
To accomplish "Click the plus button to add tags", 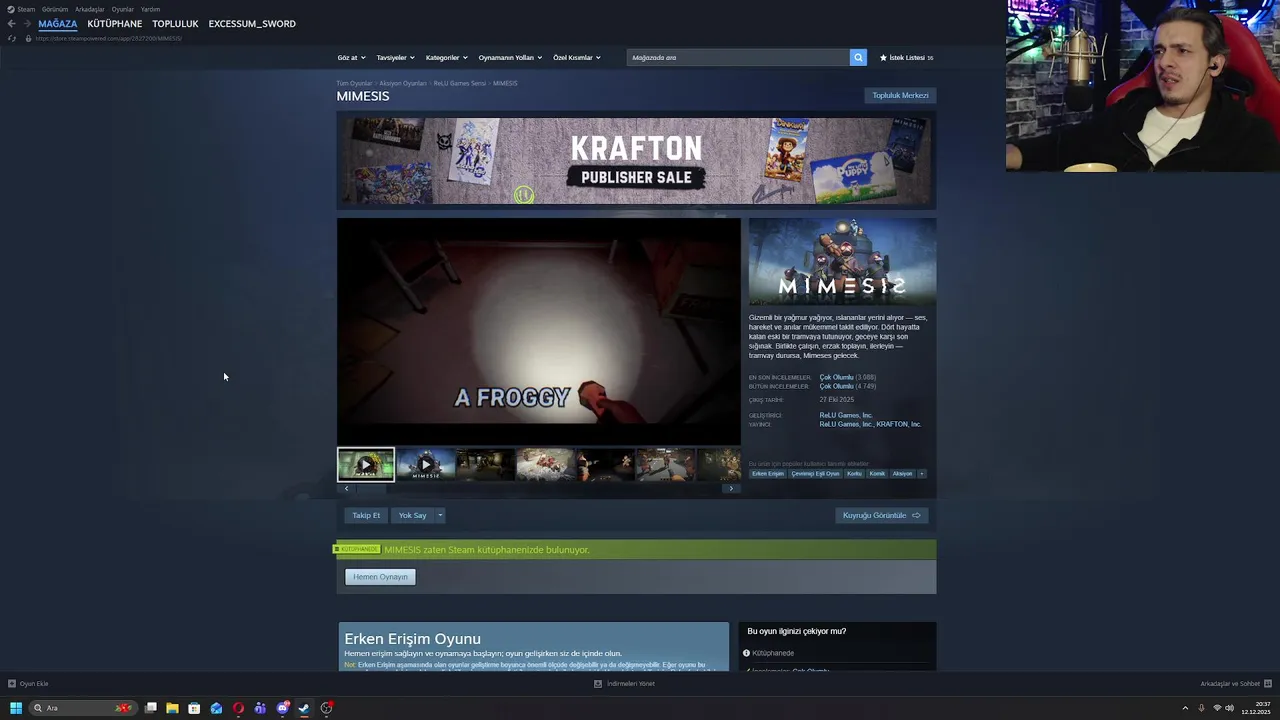I will tap(922, 474).
